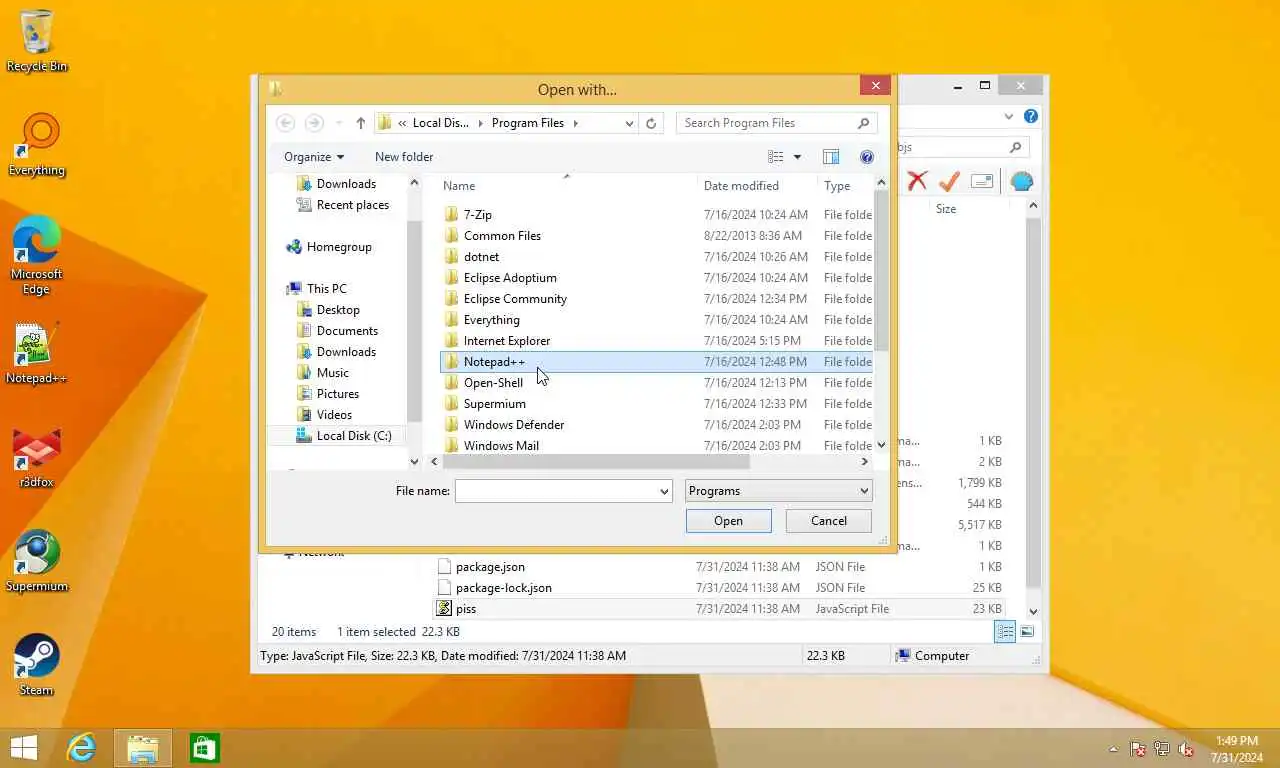This screenshot has width=1280, height=768.
Task: Launch Notepad++ desktop shortcut
Action: tap(37, 353)
